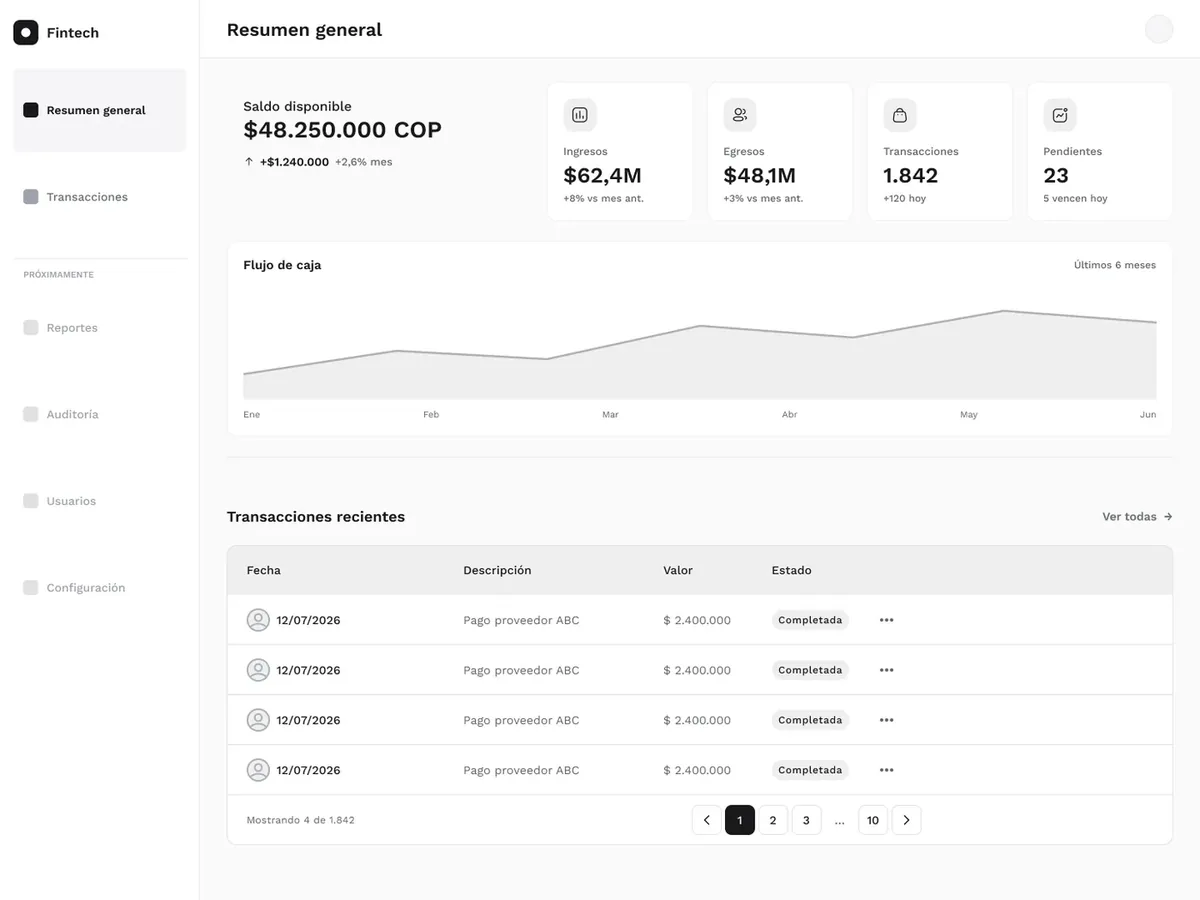This screenshot has width=1200, height=900.
Task: Click the avatar icon in the fourth transaction row
Action: point(258,770)
